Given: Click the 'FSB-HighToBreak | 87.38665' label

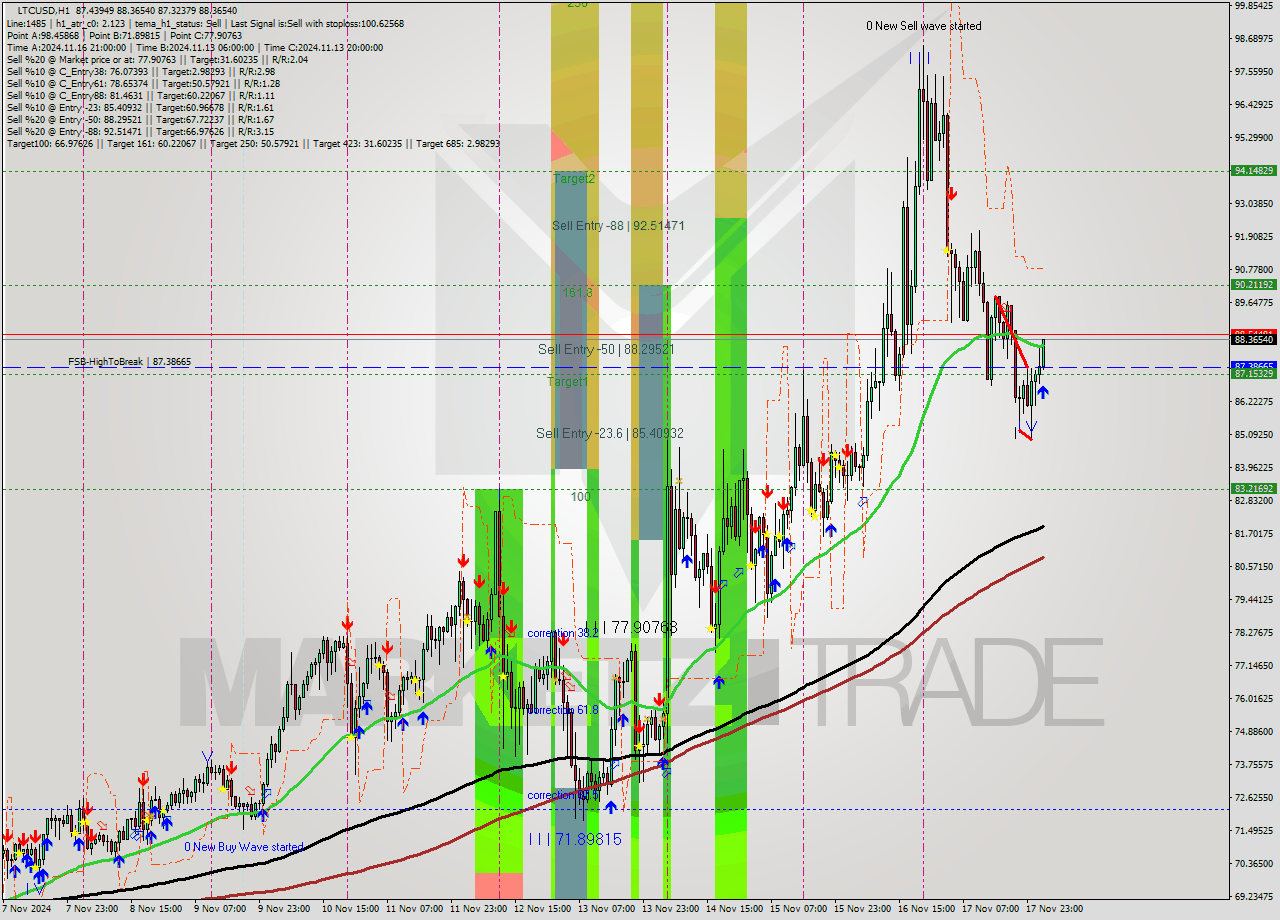Looking at the screenshot, I should (x=129, y=361).
